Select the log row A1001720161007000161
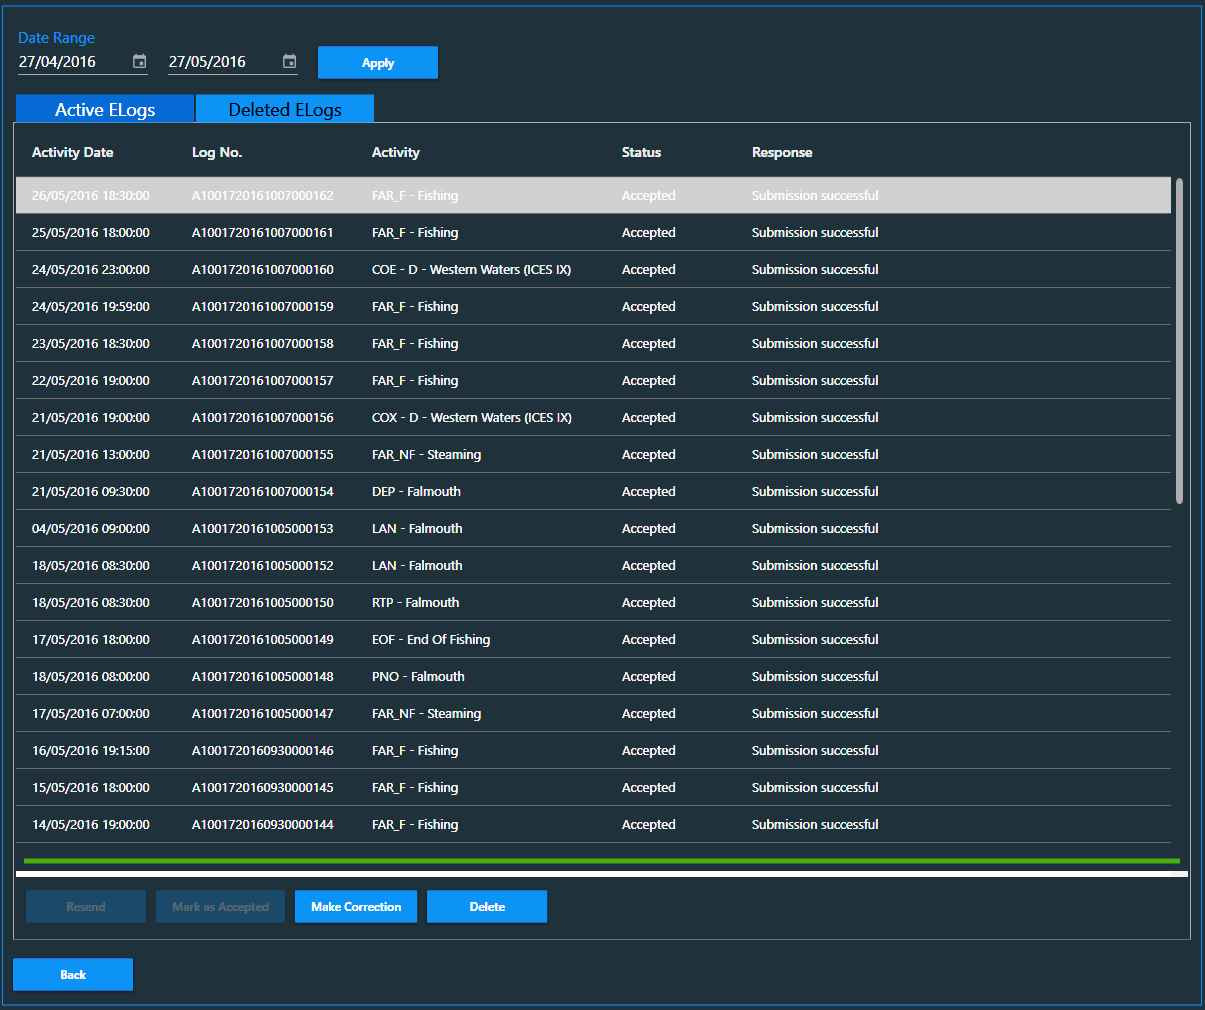1205x1010 pixels. pyautogui.click(x=593, y=233)
